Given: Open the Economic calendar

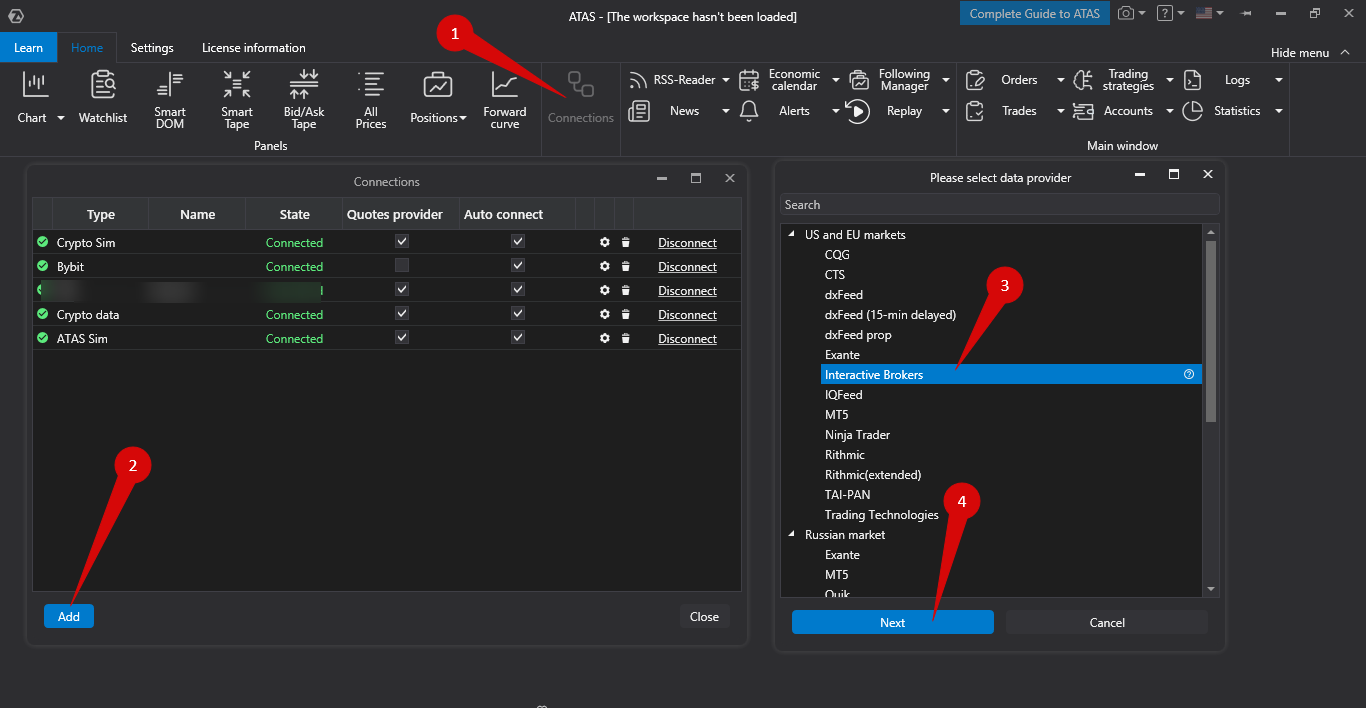Looking at the screenshot, I should 781,80.
